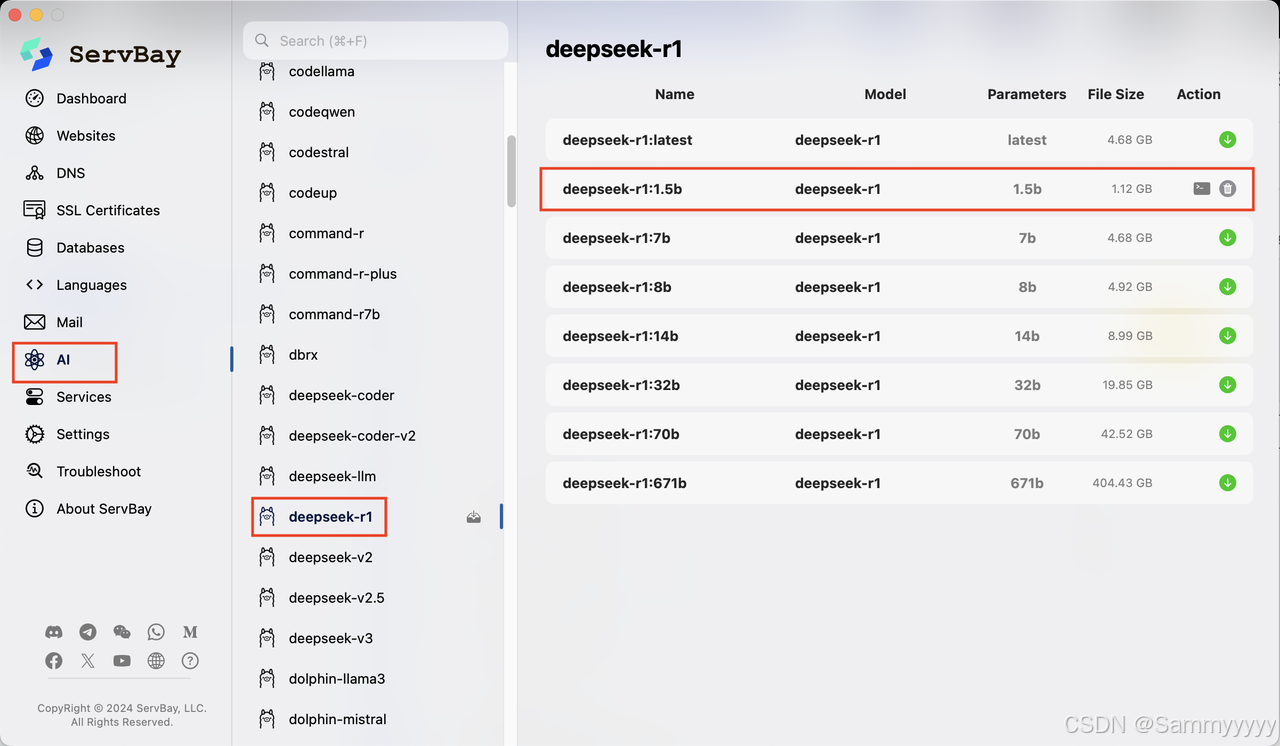1280x746 pixels.
Task: Click the File Size column header
Action: pos(1116,94)
